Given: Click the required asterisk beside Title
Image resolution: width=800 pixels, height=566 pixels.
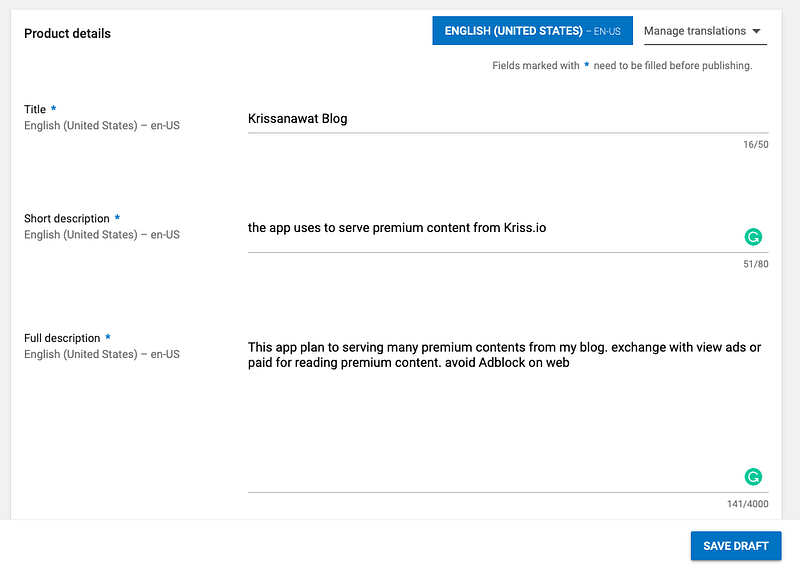Looking at the screenshot, I should tap(54, 109).
